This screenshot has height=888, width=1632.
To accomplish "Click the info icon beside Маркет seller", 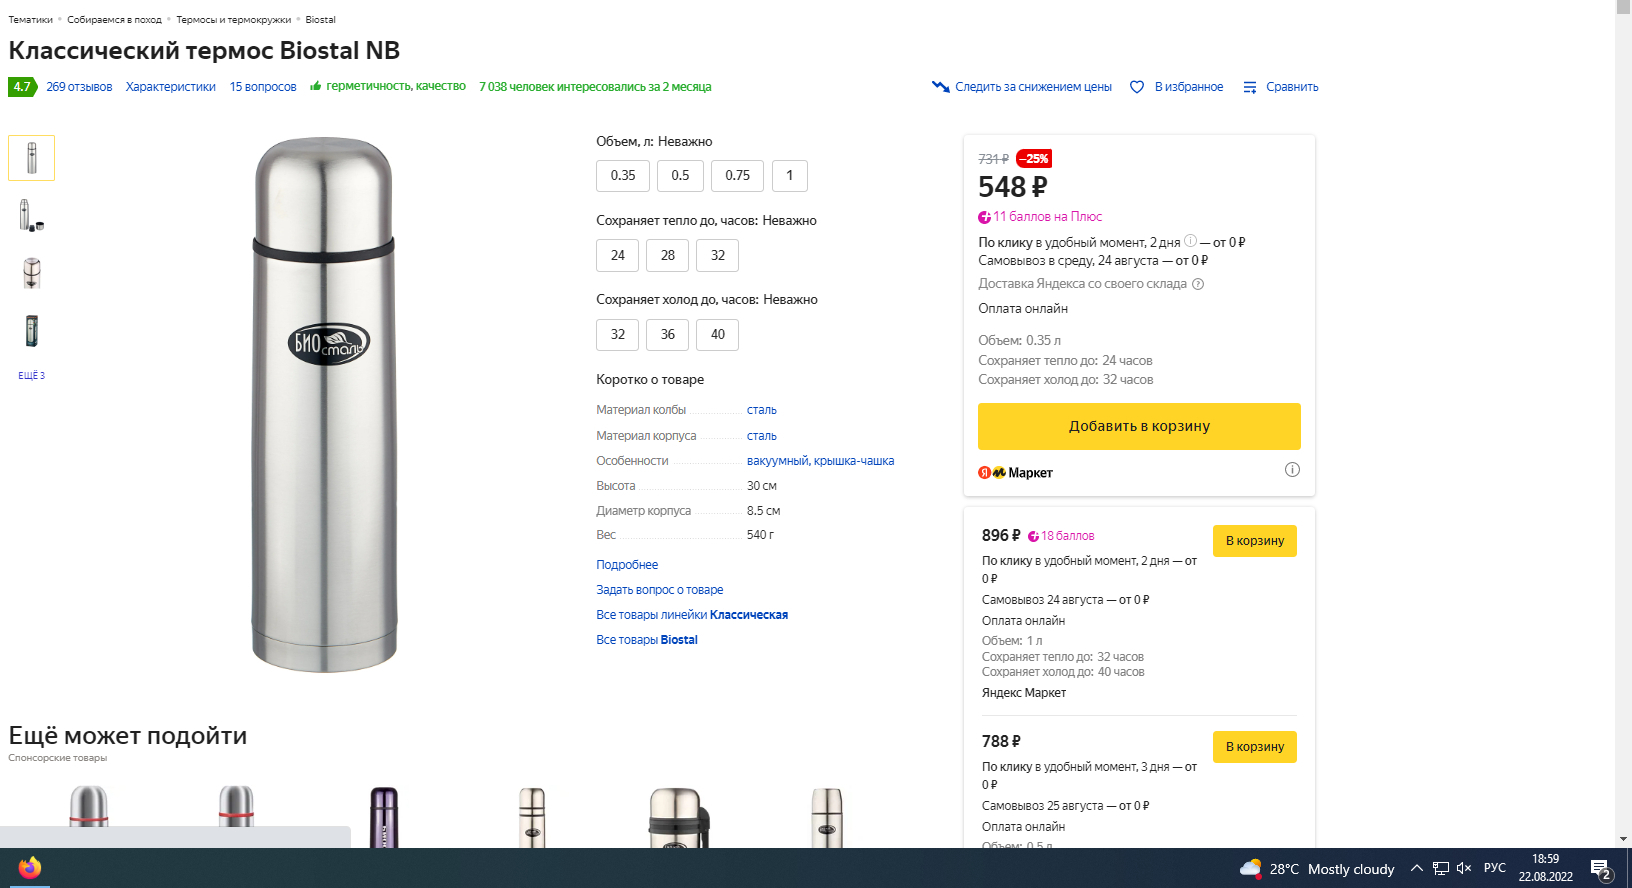I will [1292, 470].
